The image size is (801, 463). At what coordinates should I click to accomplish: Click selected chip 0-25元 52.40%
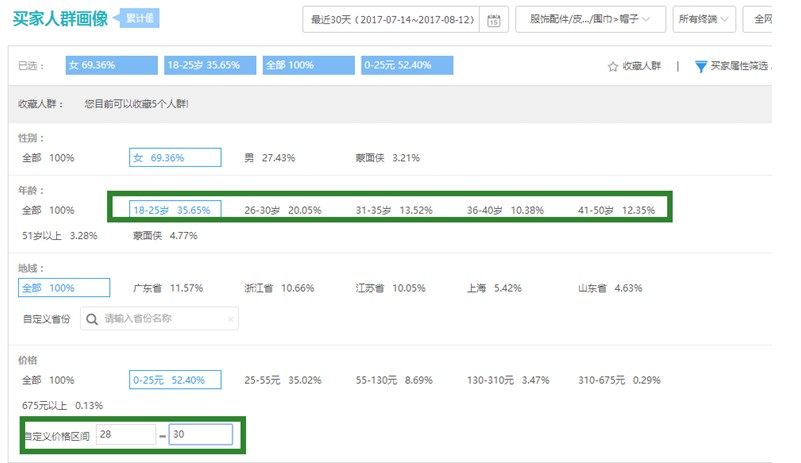point(407,65)
